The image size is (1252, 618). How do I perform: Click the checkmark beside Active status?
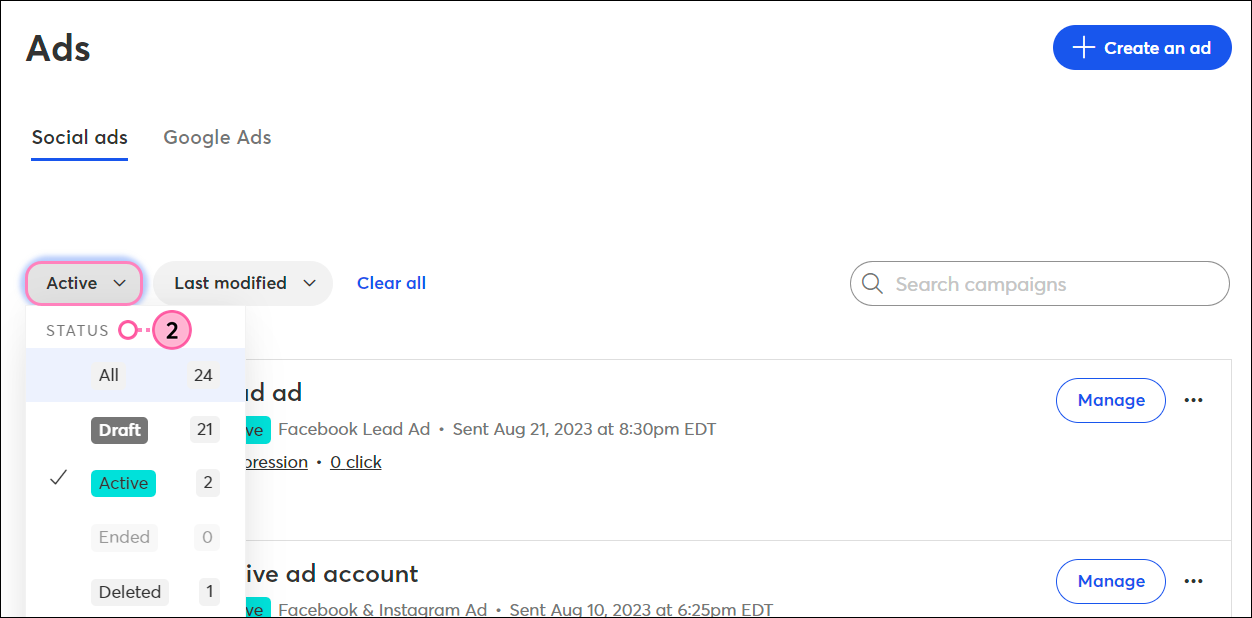point(59,479)
